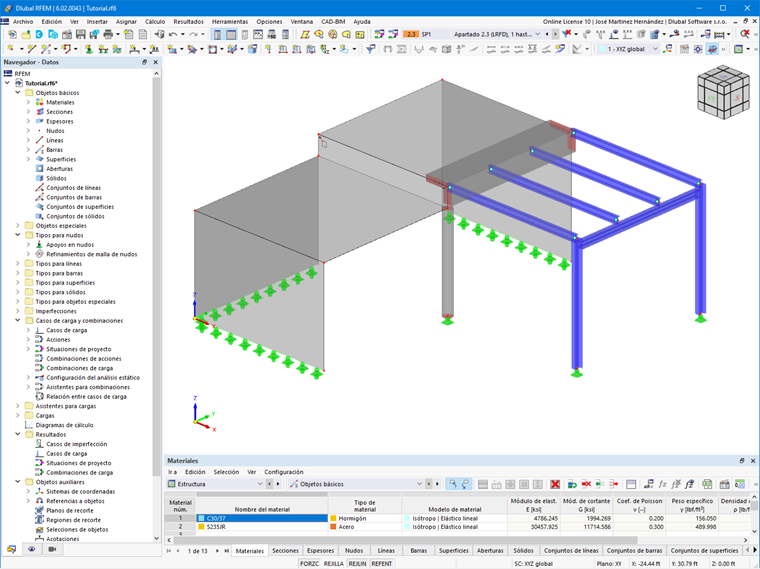Click the new node star icon

tap(11, 49)
